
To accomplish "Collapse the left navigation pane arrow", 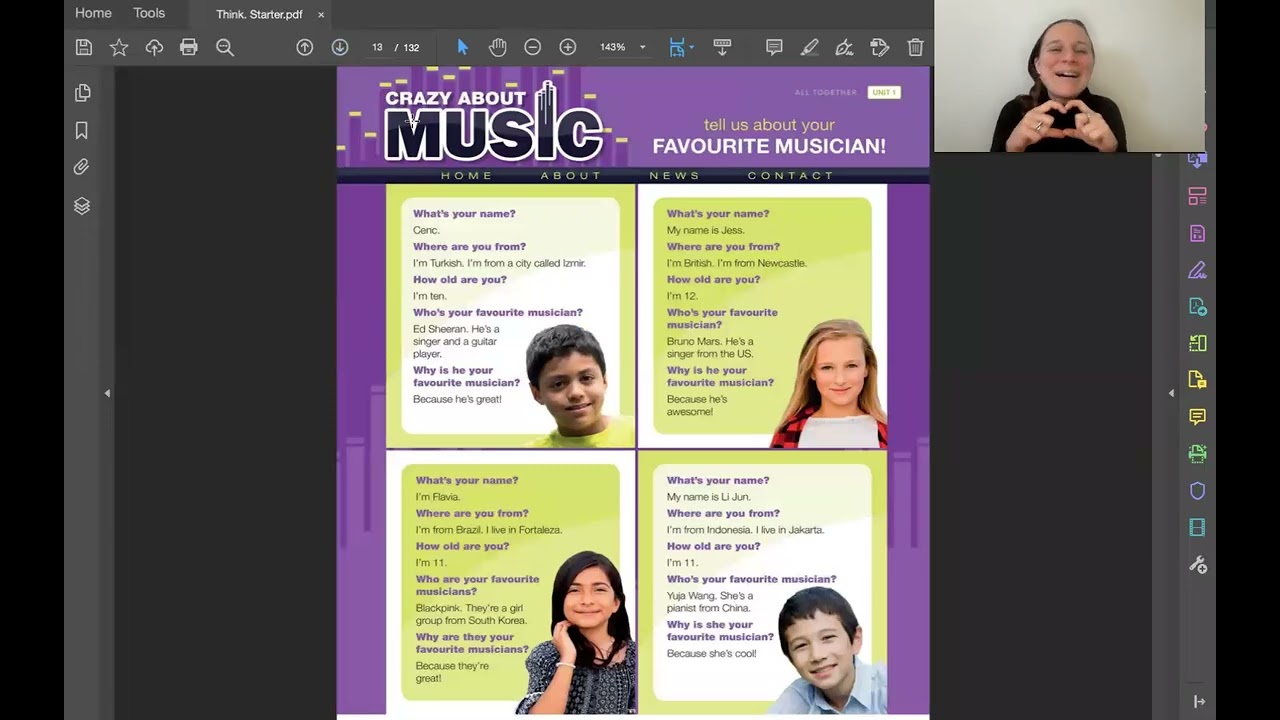I will pos(107,393).
